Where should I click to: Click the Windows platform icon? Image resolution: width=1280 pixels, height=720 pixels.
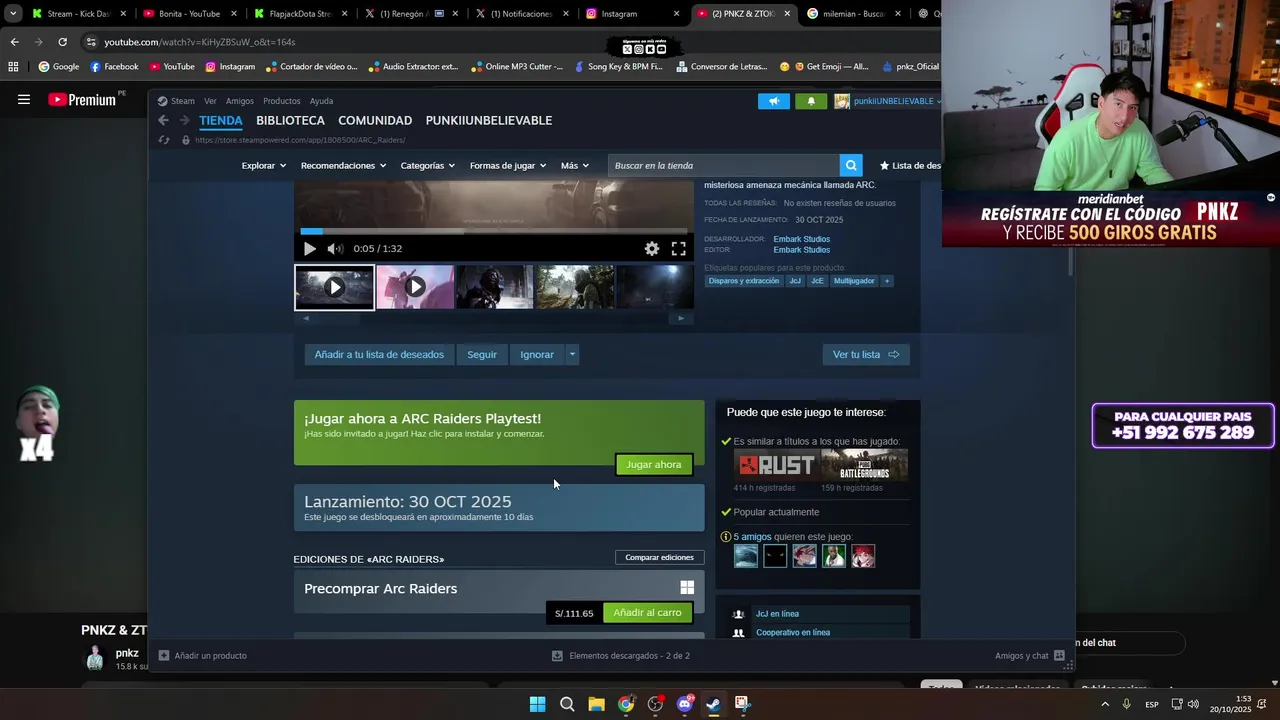[687, 588]
